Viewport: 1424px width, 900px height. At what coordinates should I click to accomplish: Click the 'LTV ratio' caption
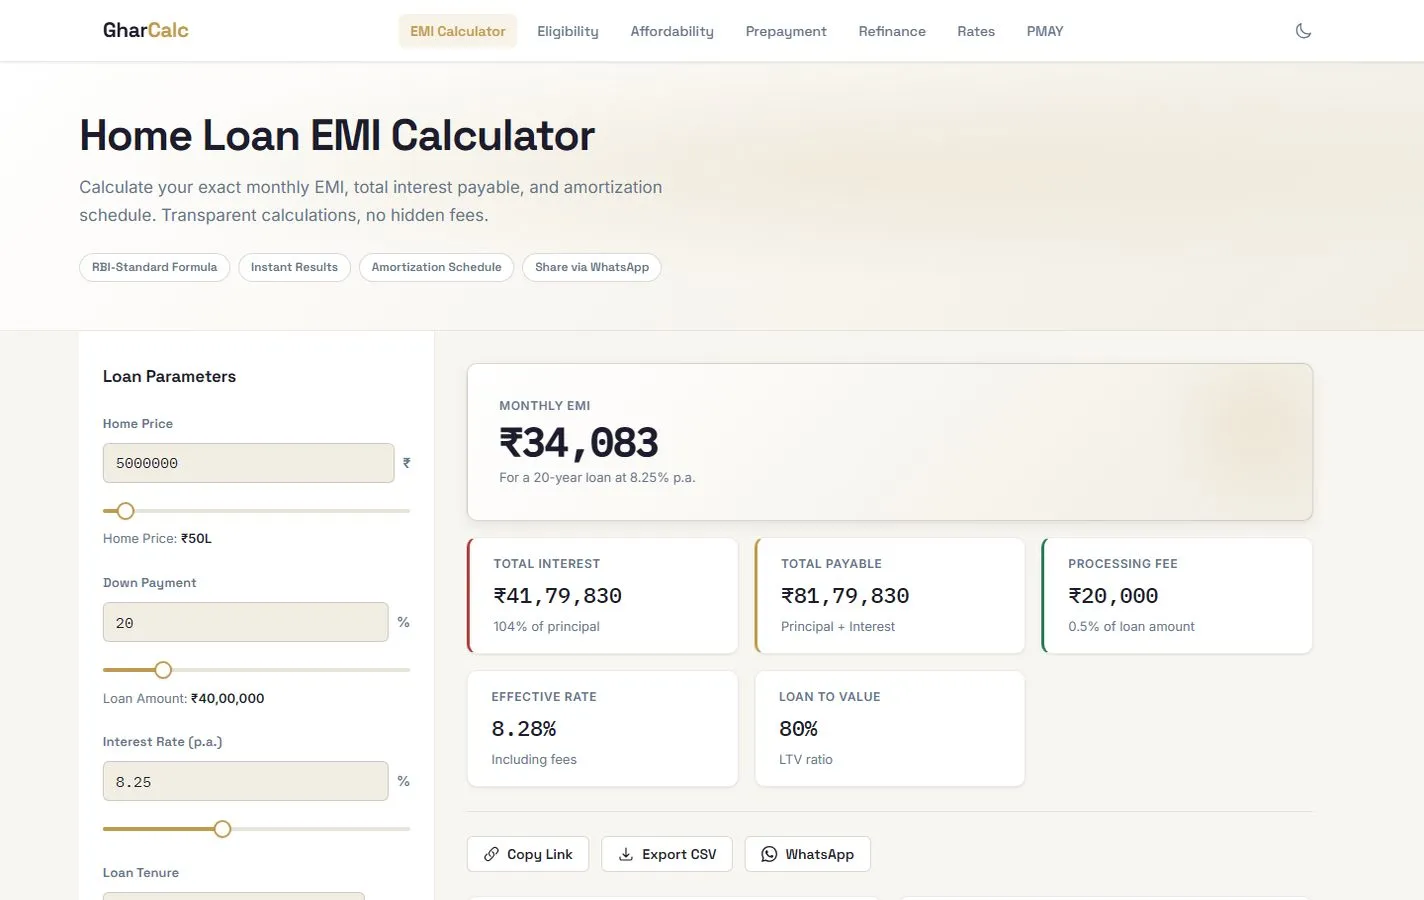pyautogui.click(x=806, y=759)
